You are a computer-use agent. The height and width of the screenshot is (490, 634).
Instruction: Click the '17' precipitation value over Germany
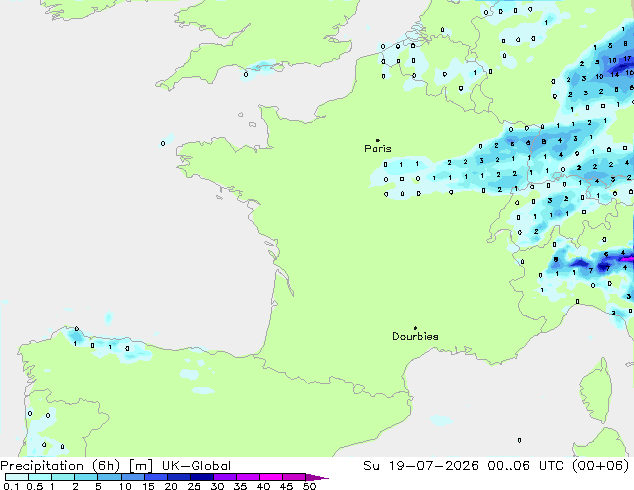click(x=627, y=59)
